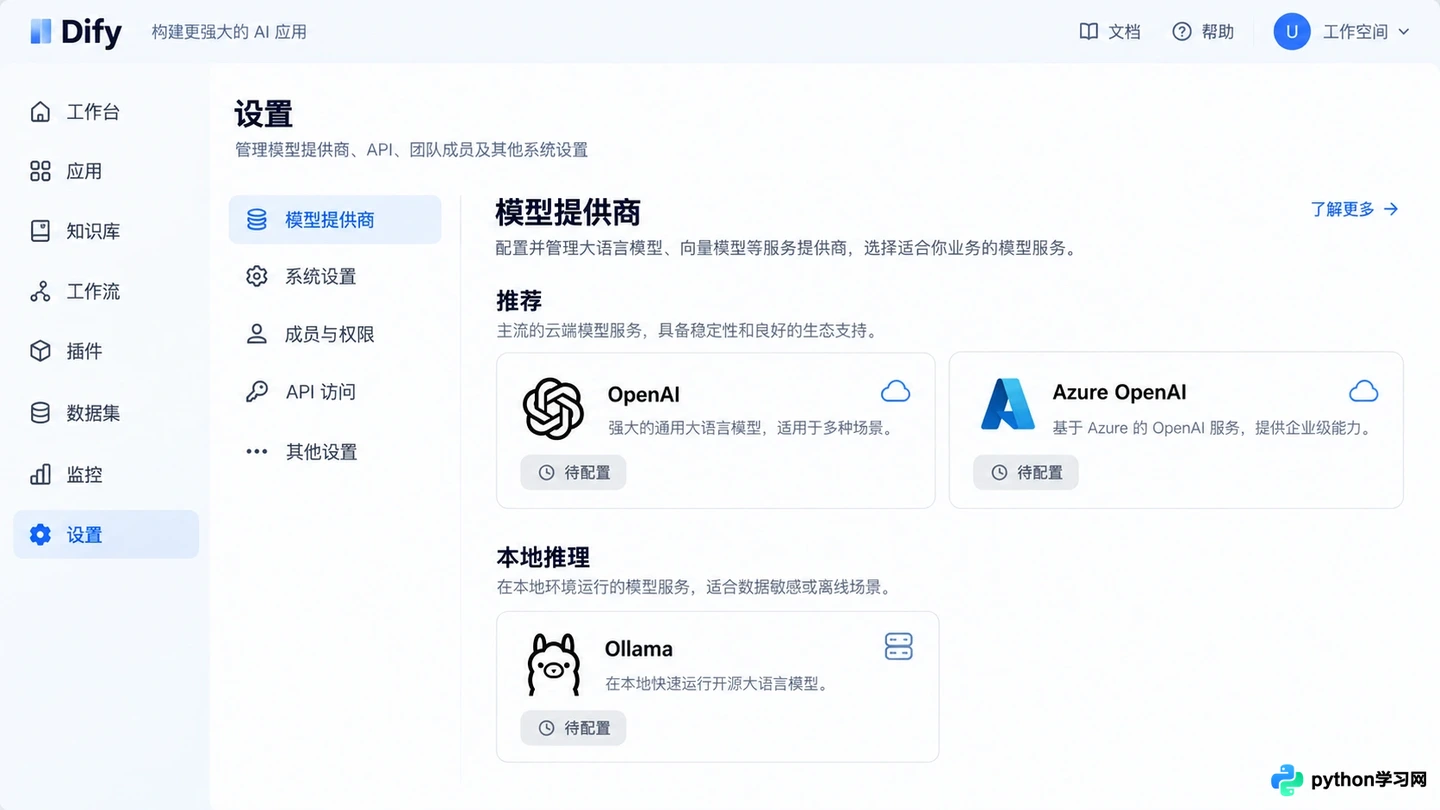Expand the 工作空间 dropdown chevron
Image resolution: width=1440 pixels, height=810 pixels.
pos(1404,32)
